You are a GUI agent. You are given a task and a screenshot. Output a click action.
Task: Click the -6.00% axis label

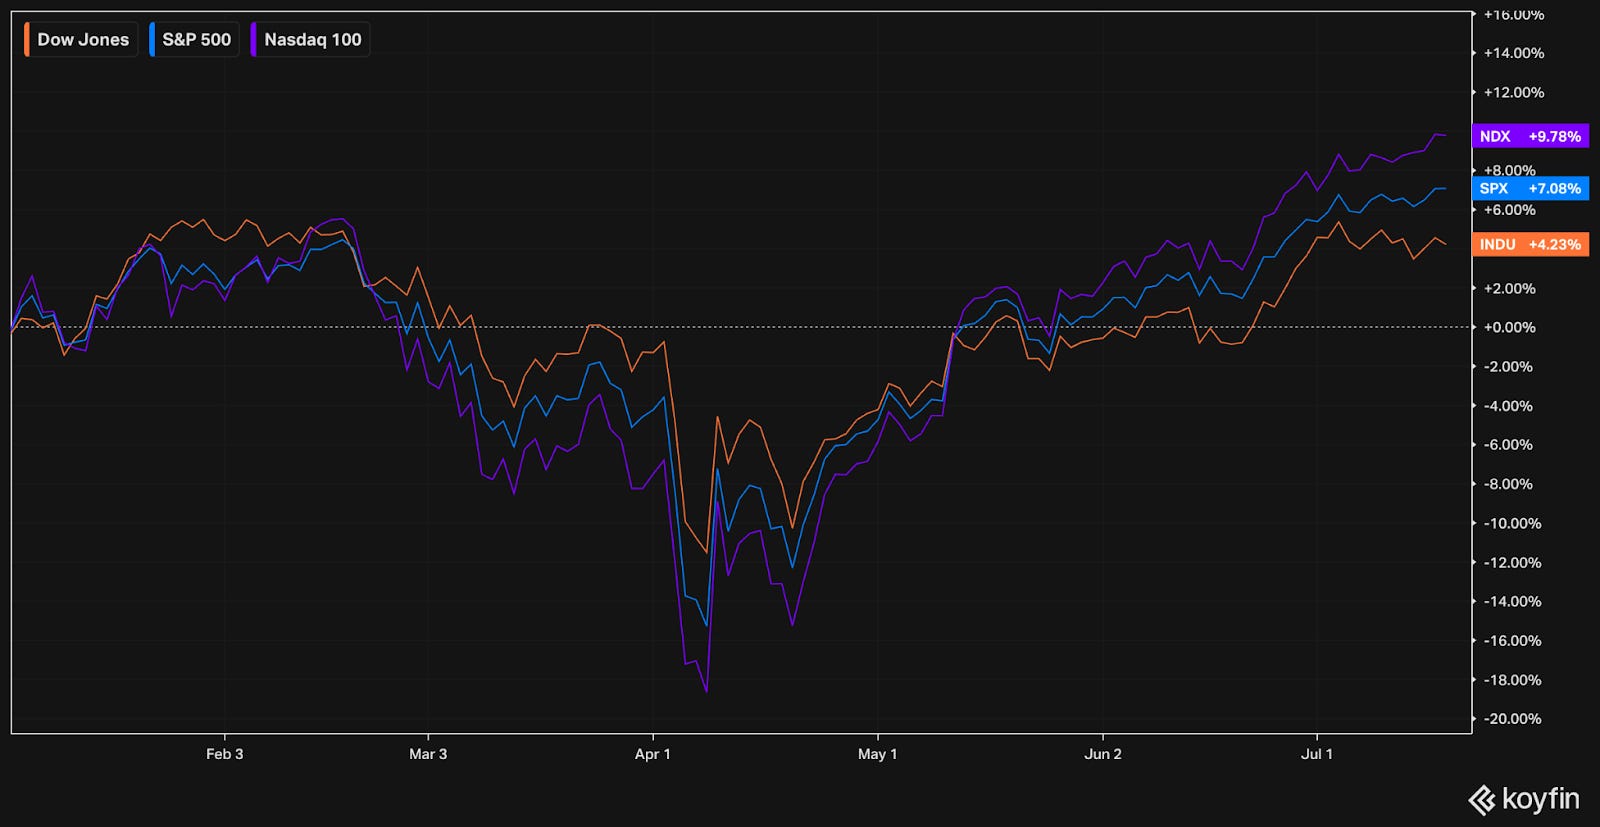(1509, 445)
